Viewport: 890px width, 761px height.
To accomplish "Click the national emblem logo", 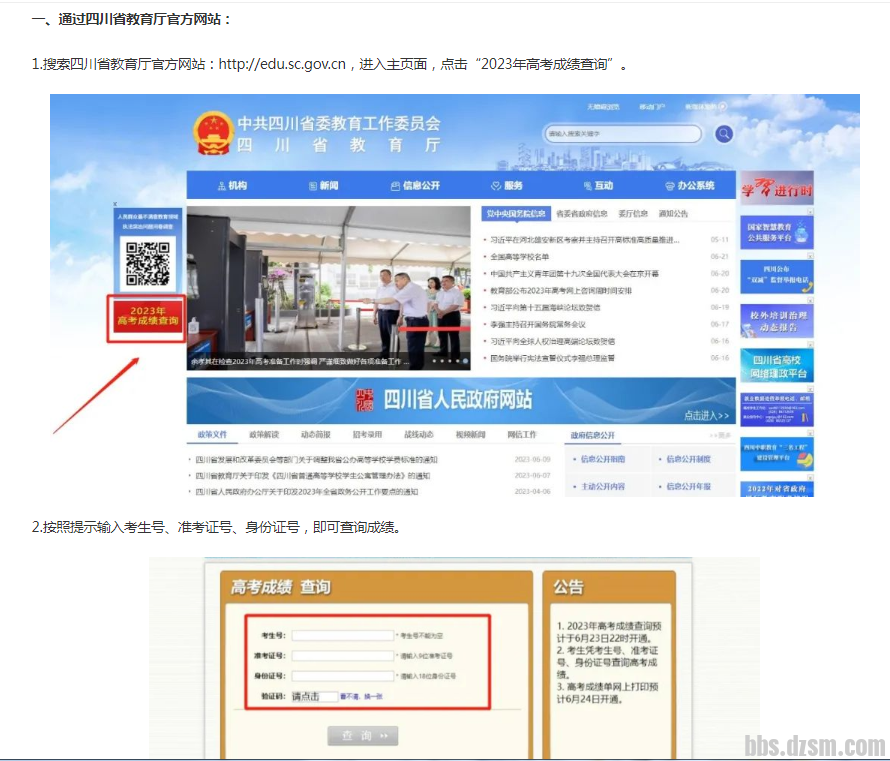I will pyautogui.click(x=211, y=133).
